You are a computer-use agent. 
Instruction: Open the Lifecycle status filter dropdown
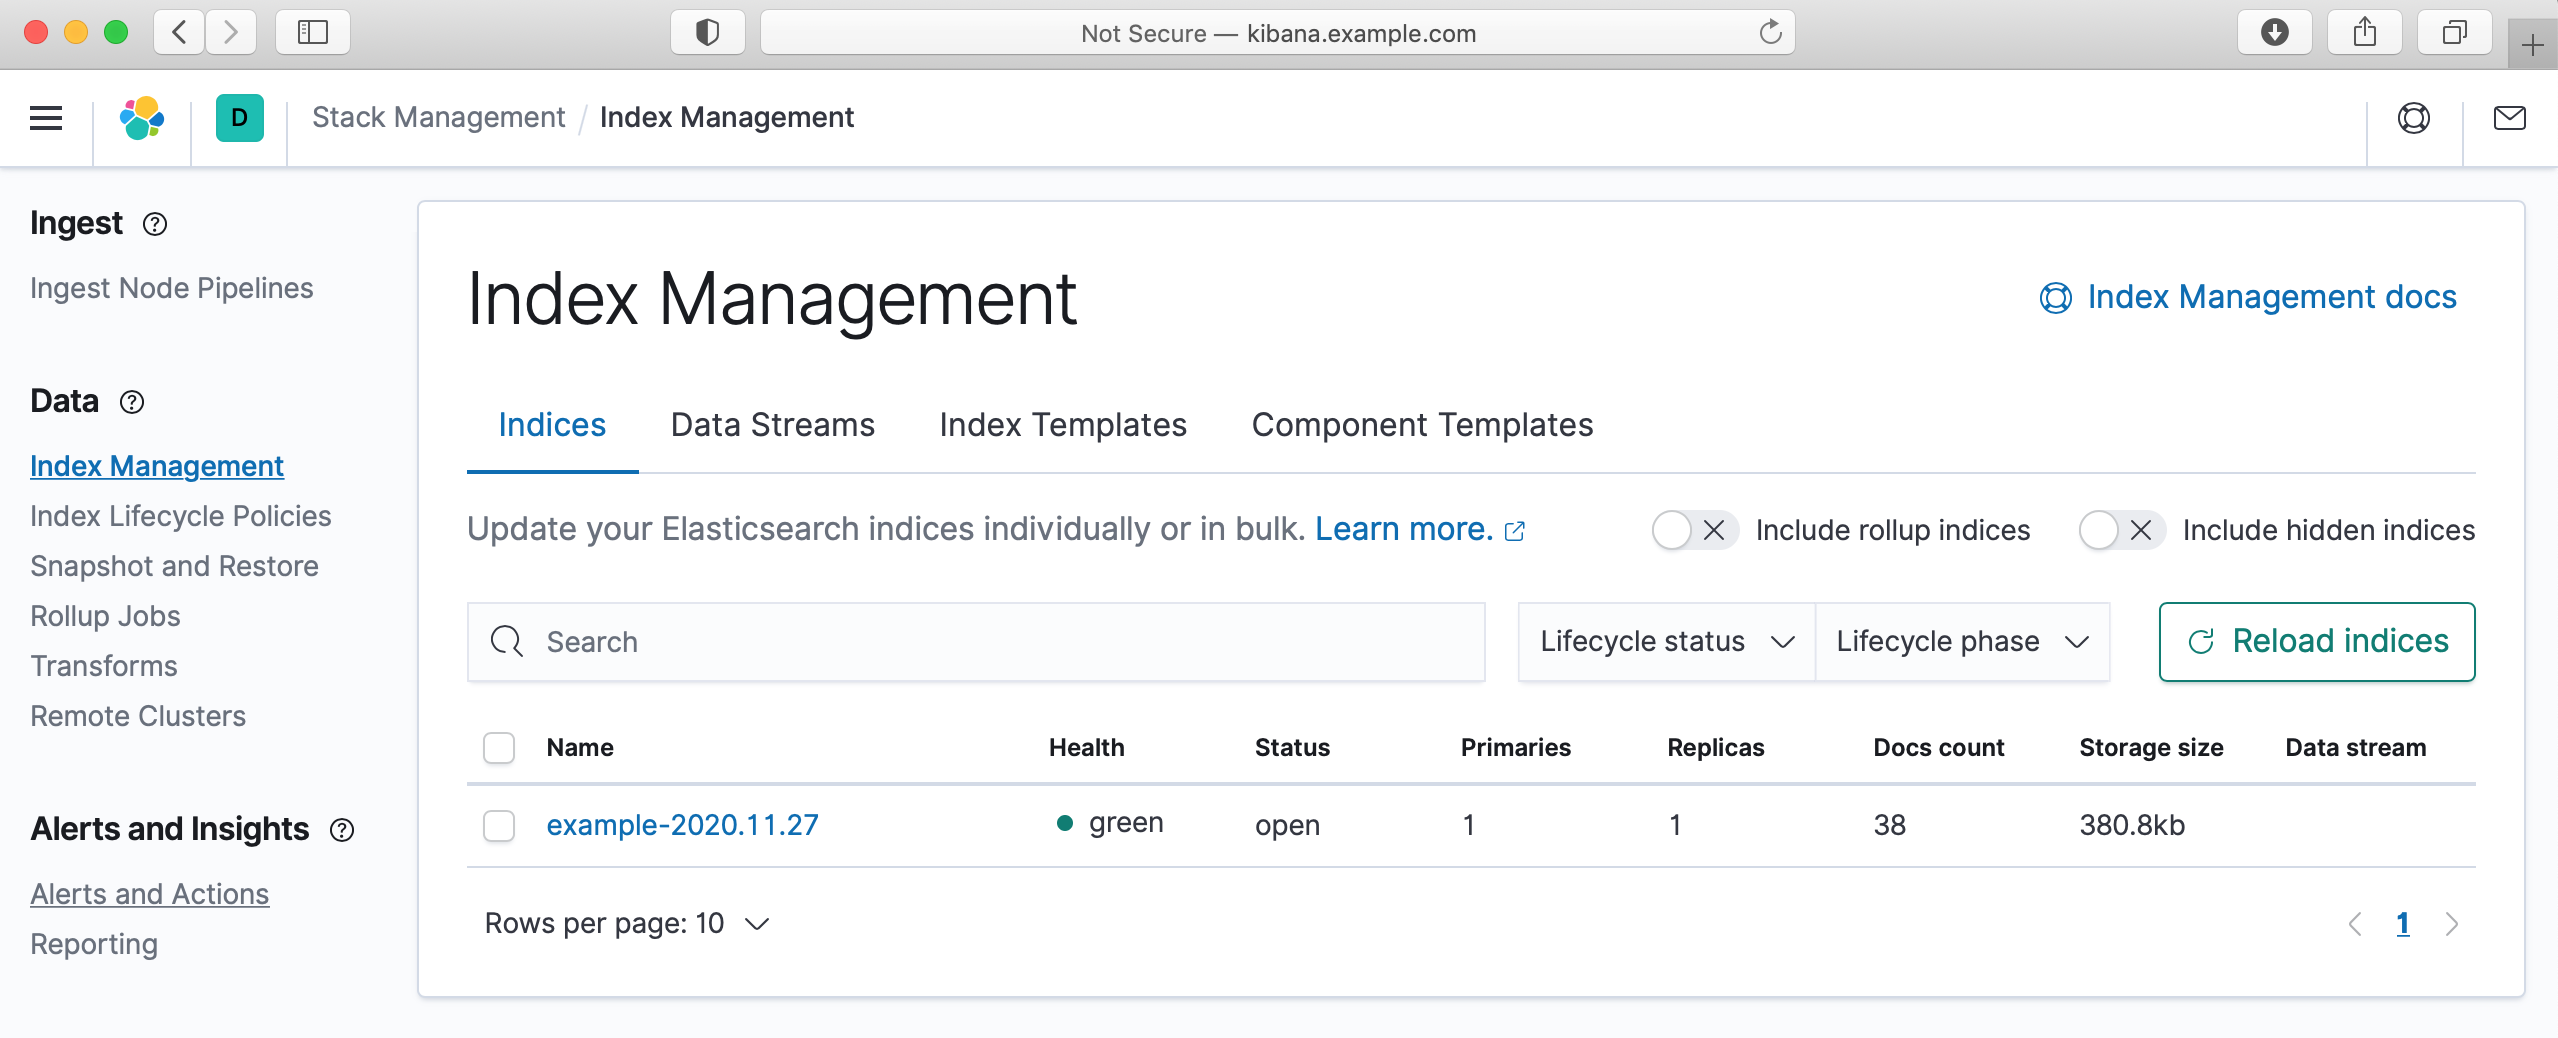1667,642
